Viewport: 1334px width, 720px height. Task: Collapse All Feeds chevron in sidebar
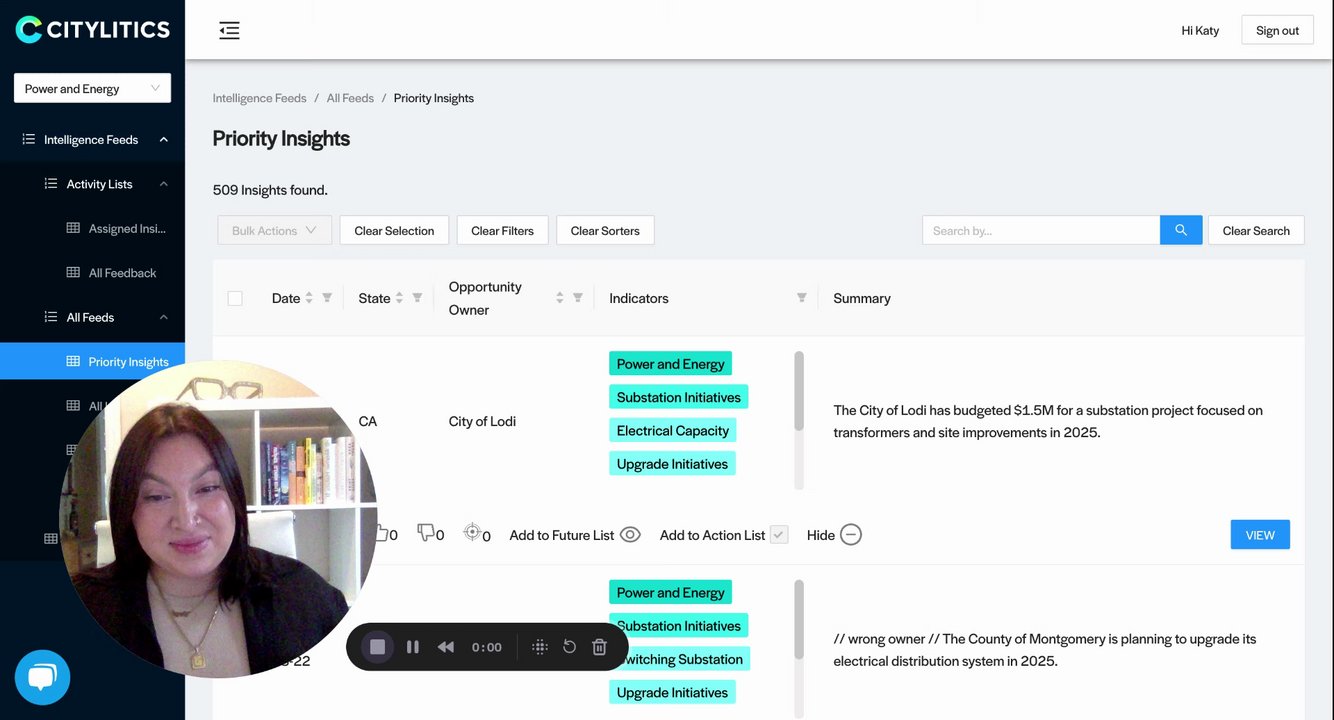click(x=163, y=317)
